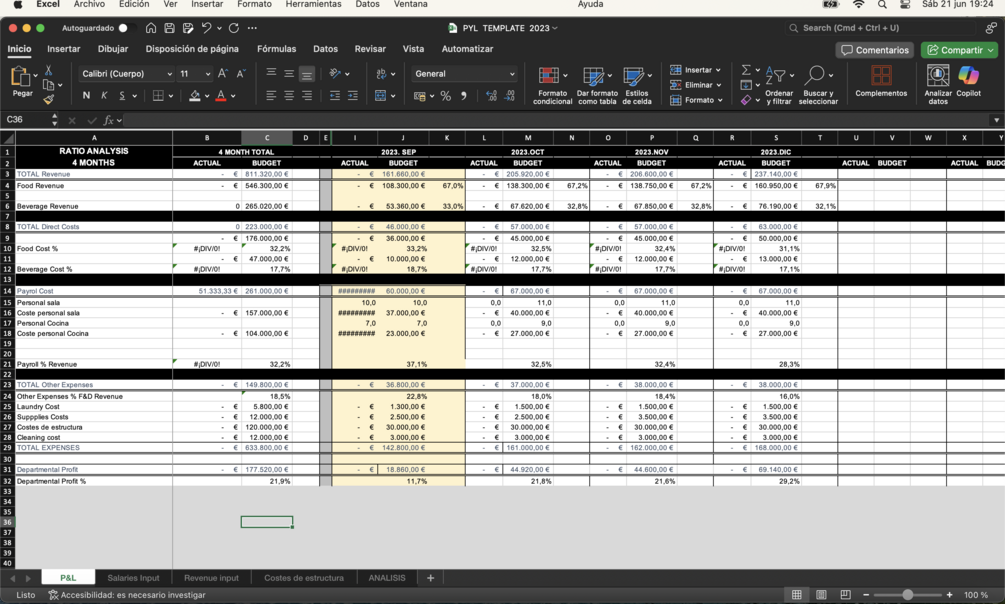Image resolution: width=1005 pixels, height=604 pixels.
Task: Click the Increase Indent icon
Action: pyautogui.click(x=353, y=96)
